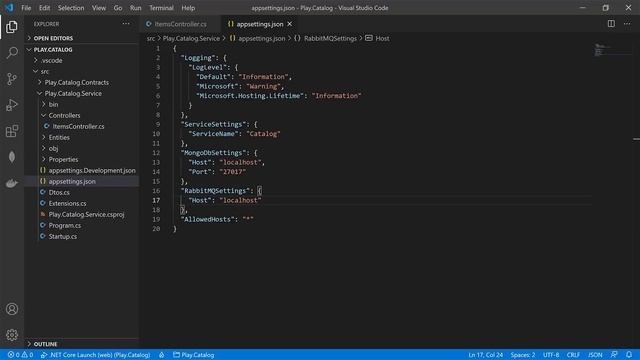Open Play.Catalog.Service.csproj file
The image size is (640, 360).
(82, 215)
